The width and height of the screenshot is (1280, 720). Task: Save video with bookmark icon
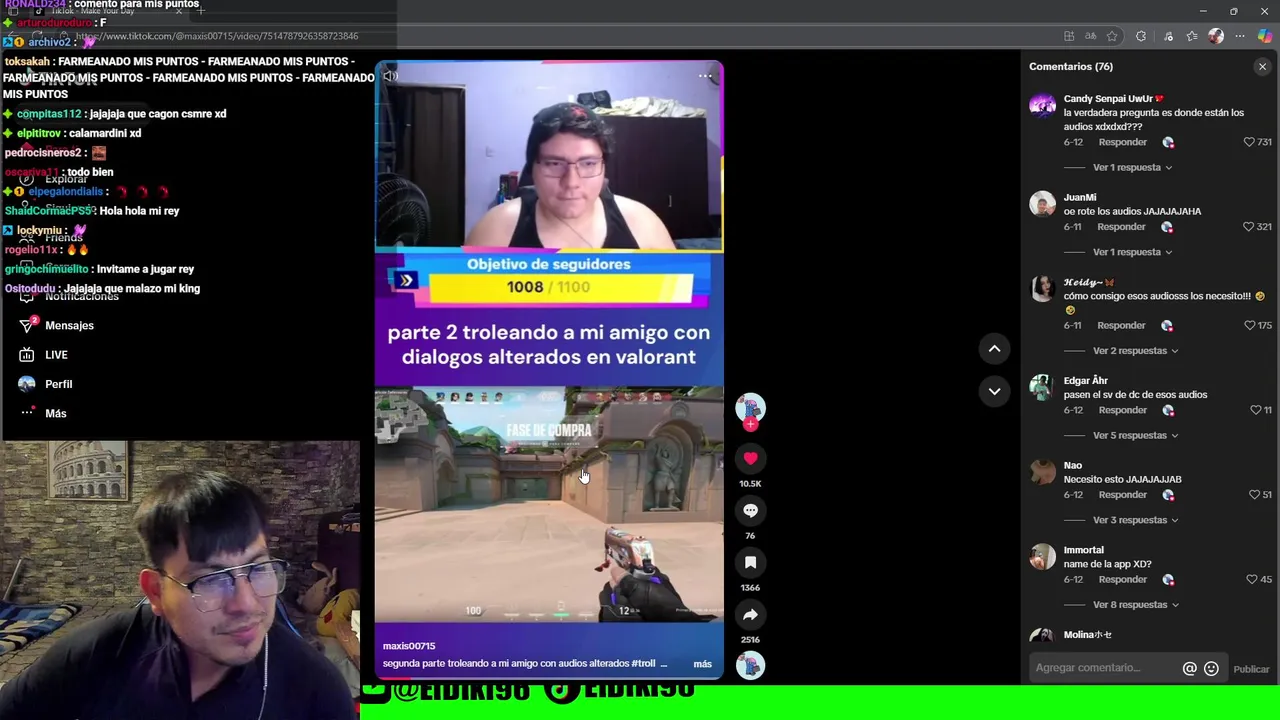coord(750,562)
